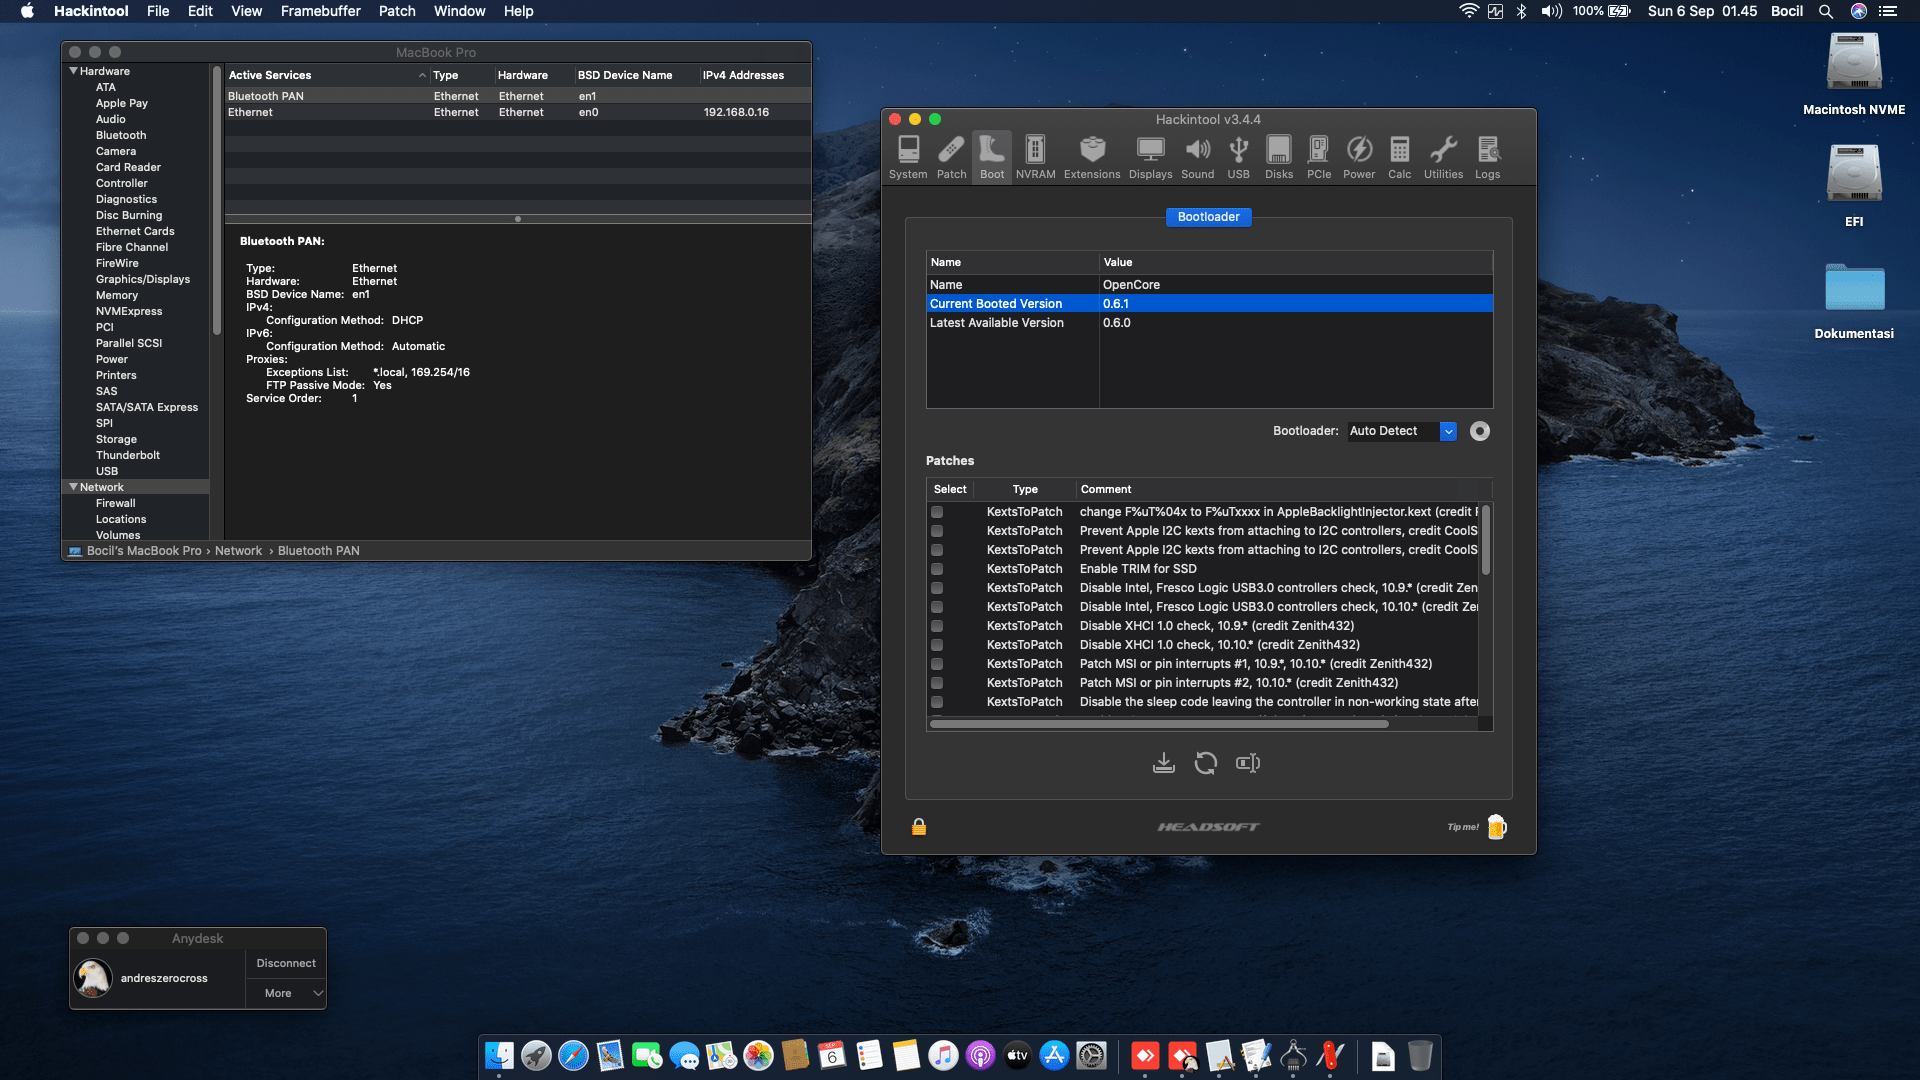
Task: Open Safari from the Dock
Action: point(573,1055)
